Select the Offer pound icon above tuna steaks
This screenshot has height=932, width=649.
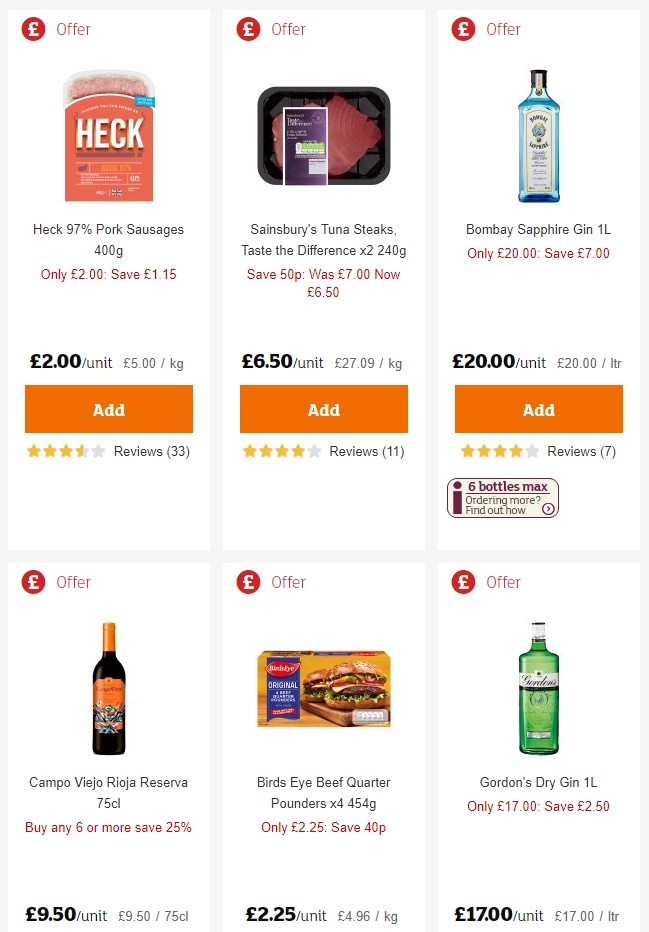[247, 29]
